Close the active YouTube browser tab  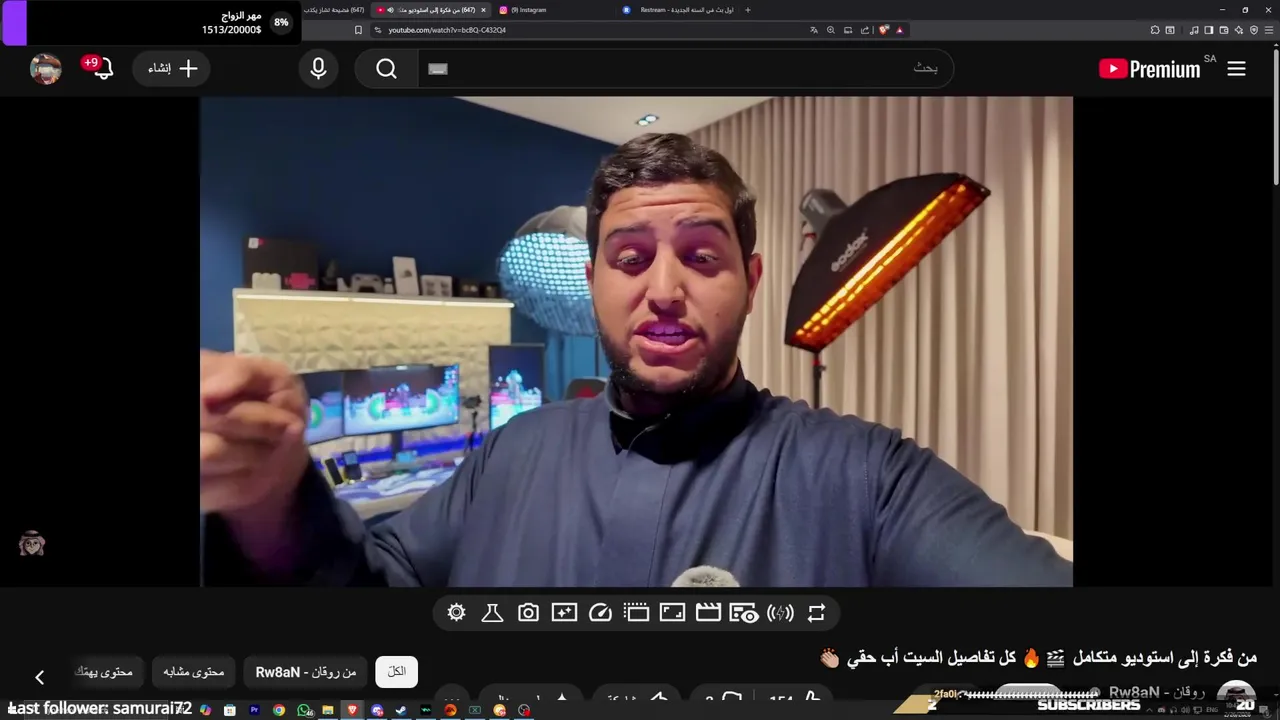point(483,10)
